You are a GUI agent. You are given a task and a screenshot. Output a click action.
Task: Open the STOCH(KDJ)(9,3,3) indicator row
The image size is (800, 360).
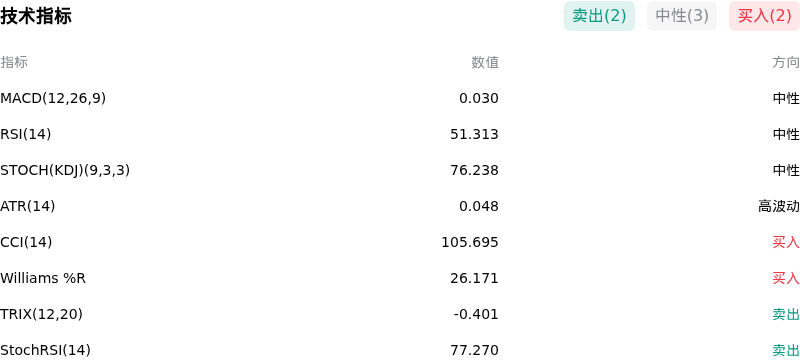point(400,170)
